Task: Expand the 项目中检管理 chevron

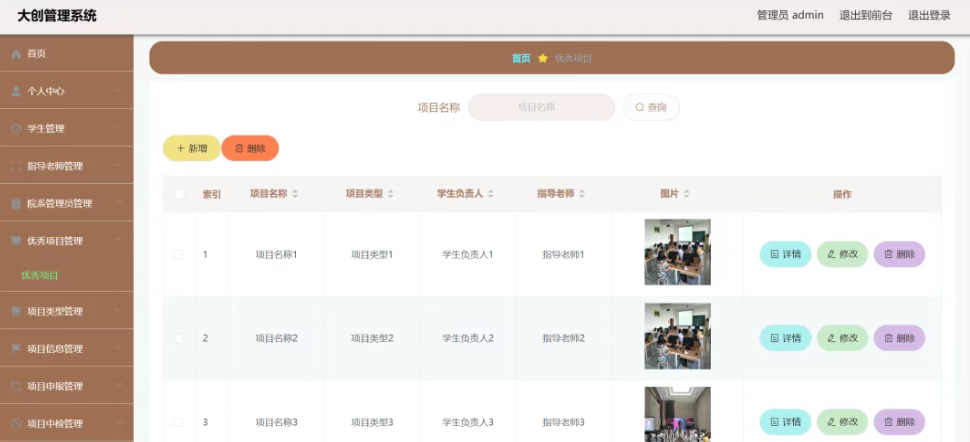Action: [118, 424]
